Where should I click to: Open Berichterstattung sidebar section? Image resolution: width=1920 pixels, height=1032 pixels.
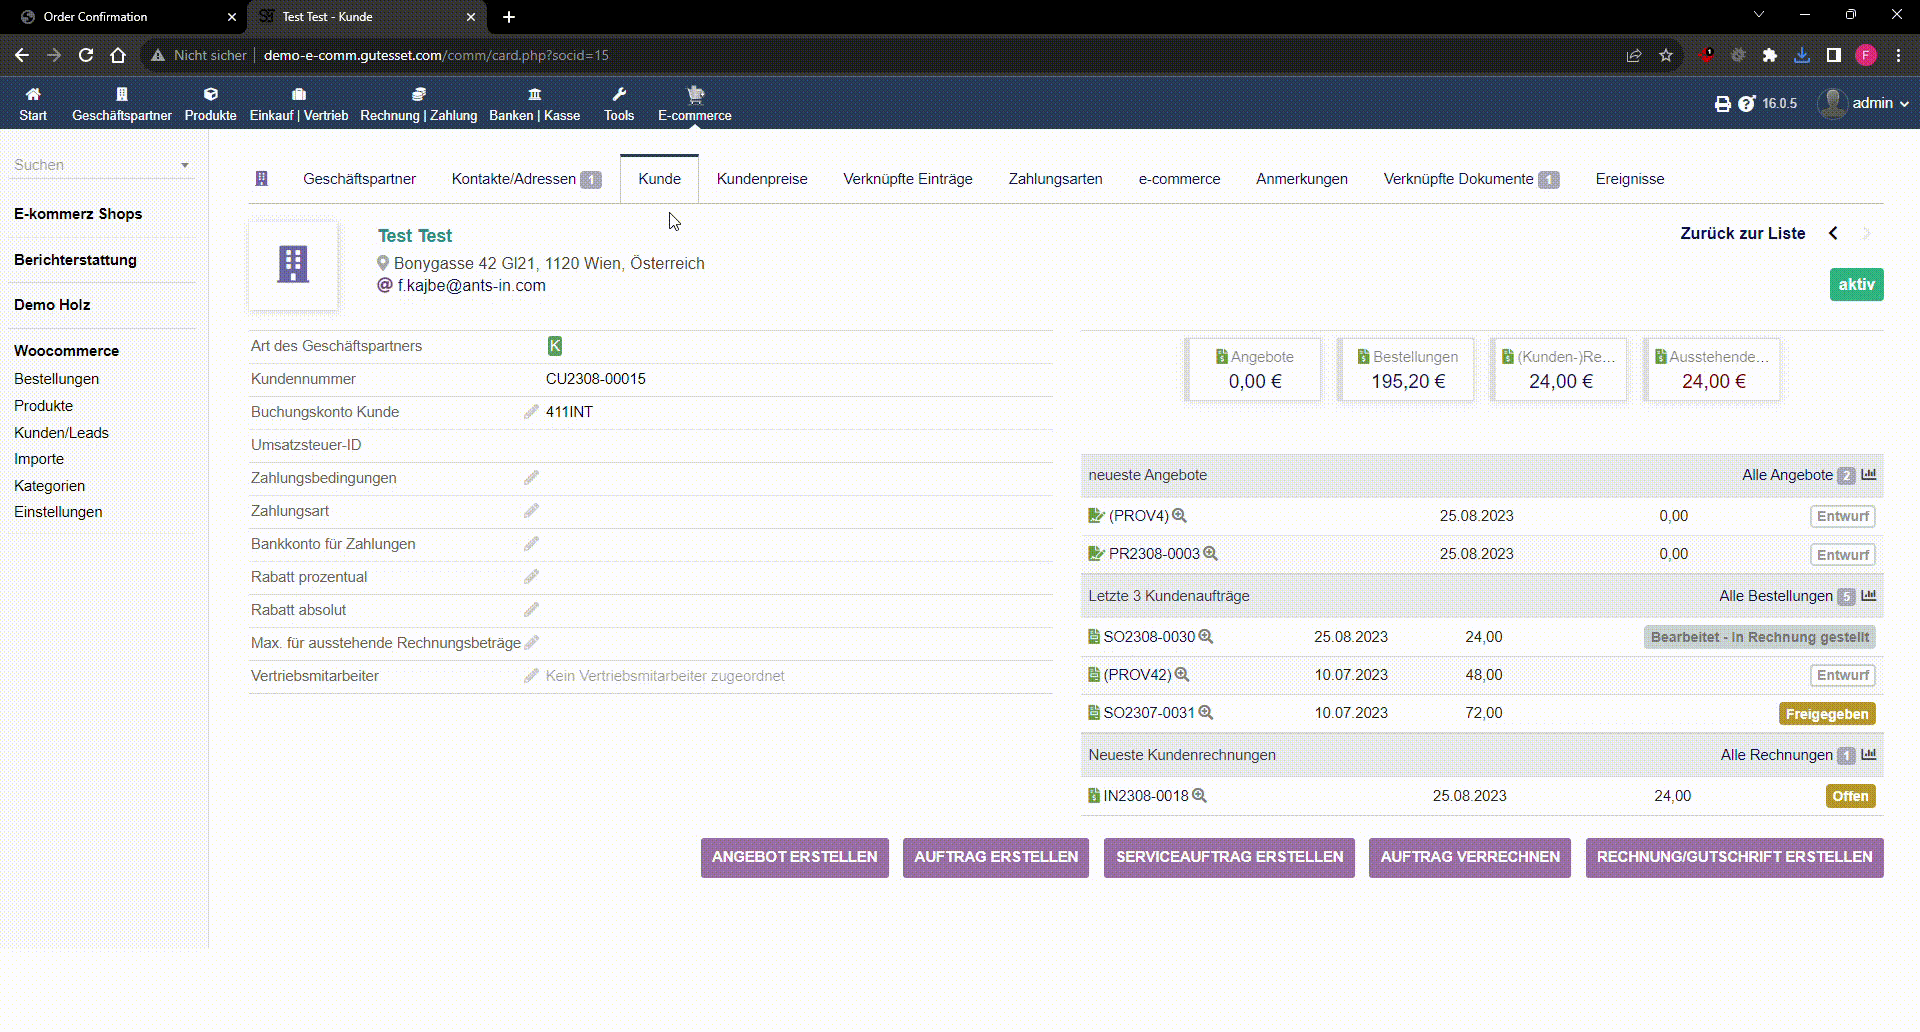75,260
